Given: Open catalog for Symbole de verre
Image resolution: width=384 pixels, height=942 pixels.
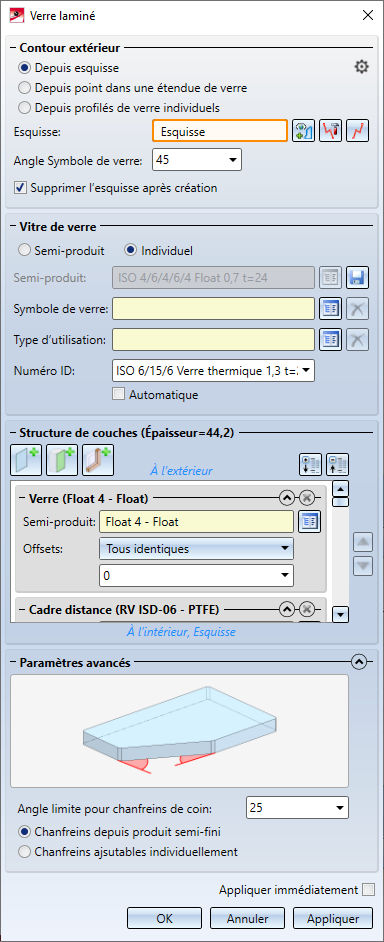Looking at the screenshot, I should click(x=331, y=308).
